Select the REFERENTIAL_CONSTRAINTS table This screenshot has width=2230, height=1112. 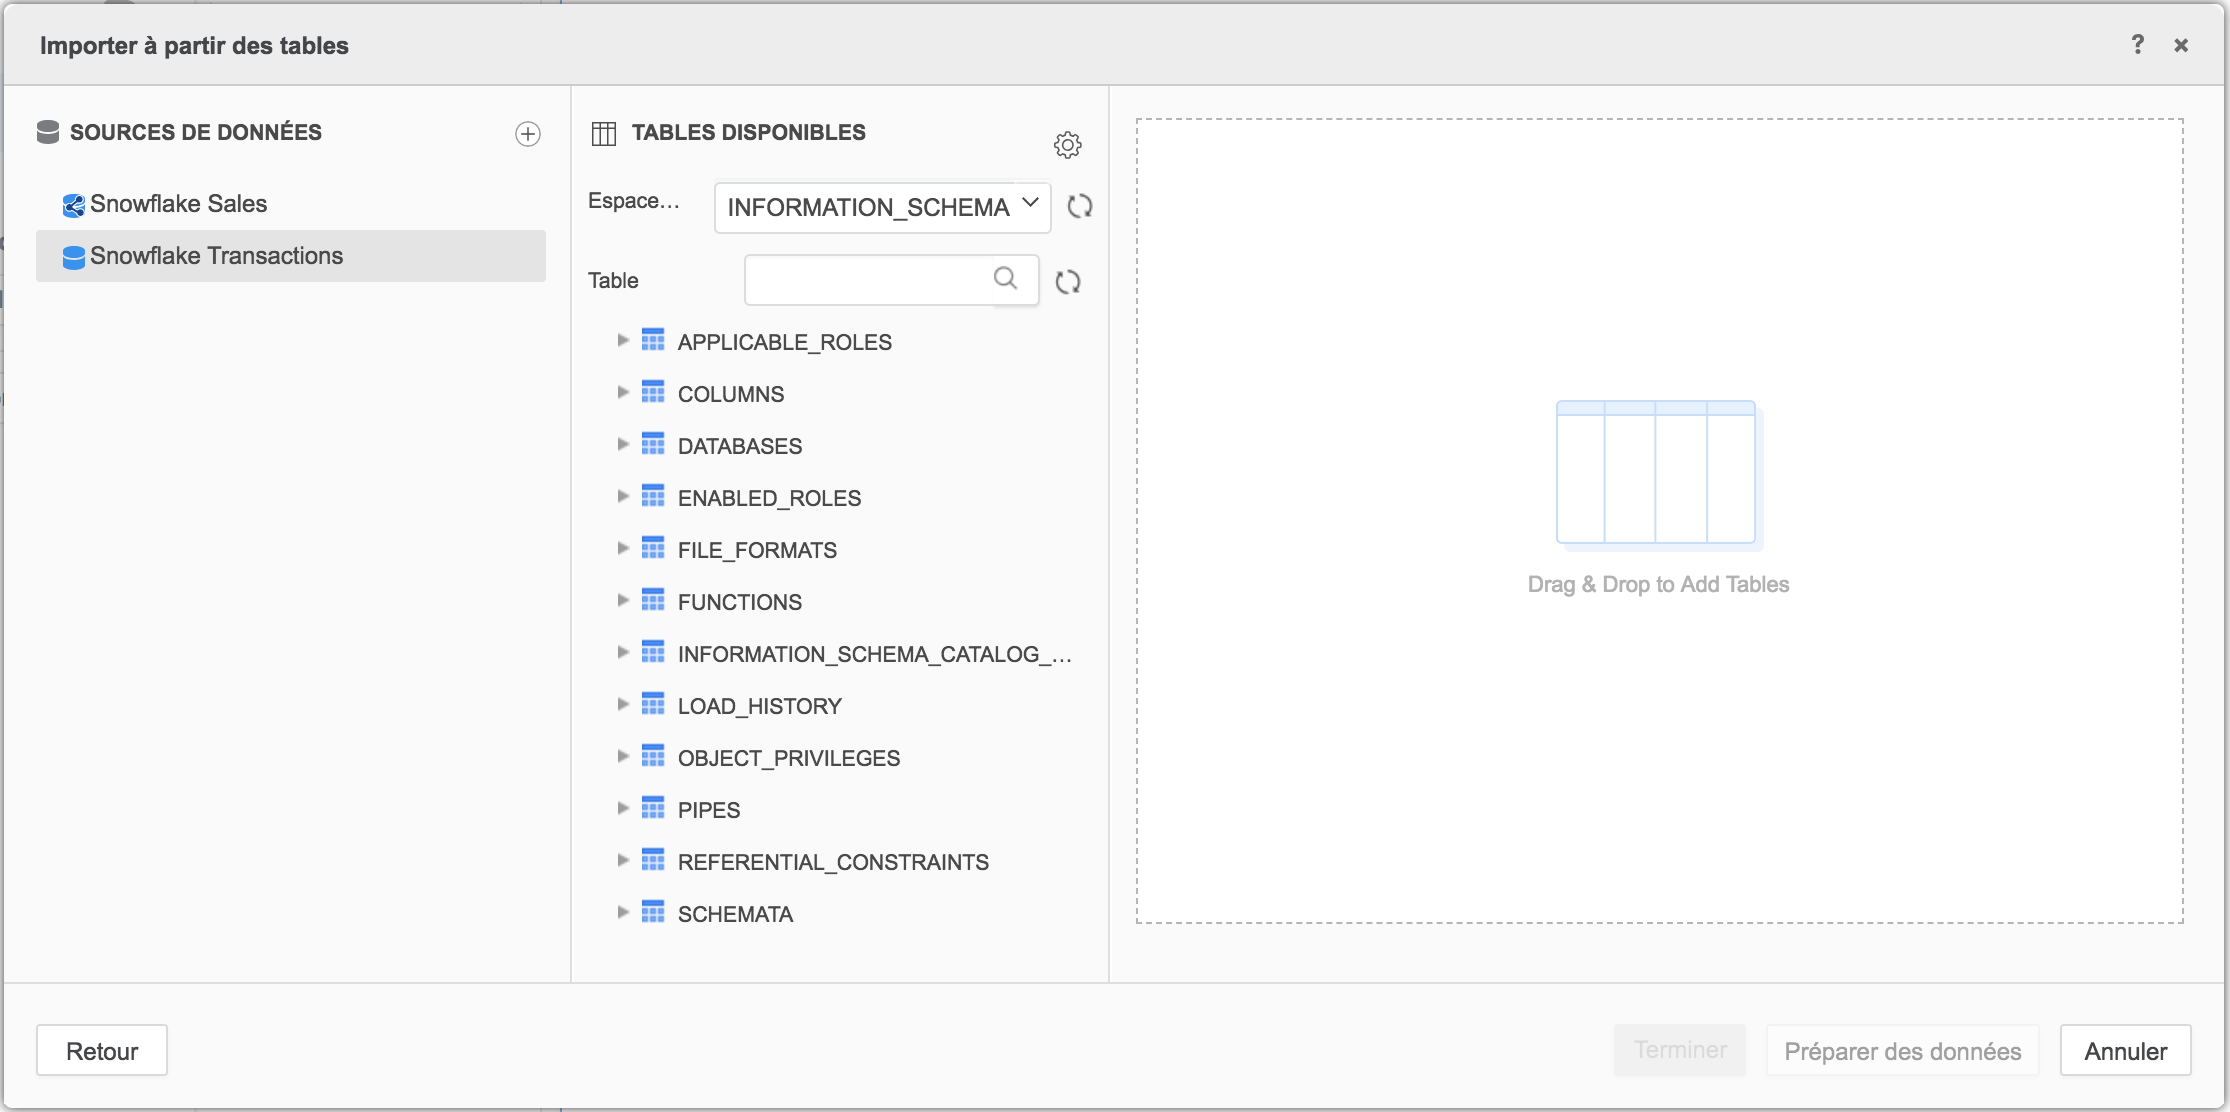pyautogui.click(x=832, y=862)
